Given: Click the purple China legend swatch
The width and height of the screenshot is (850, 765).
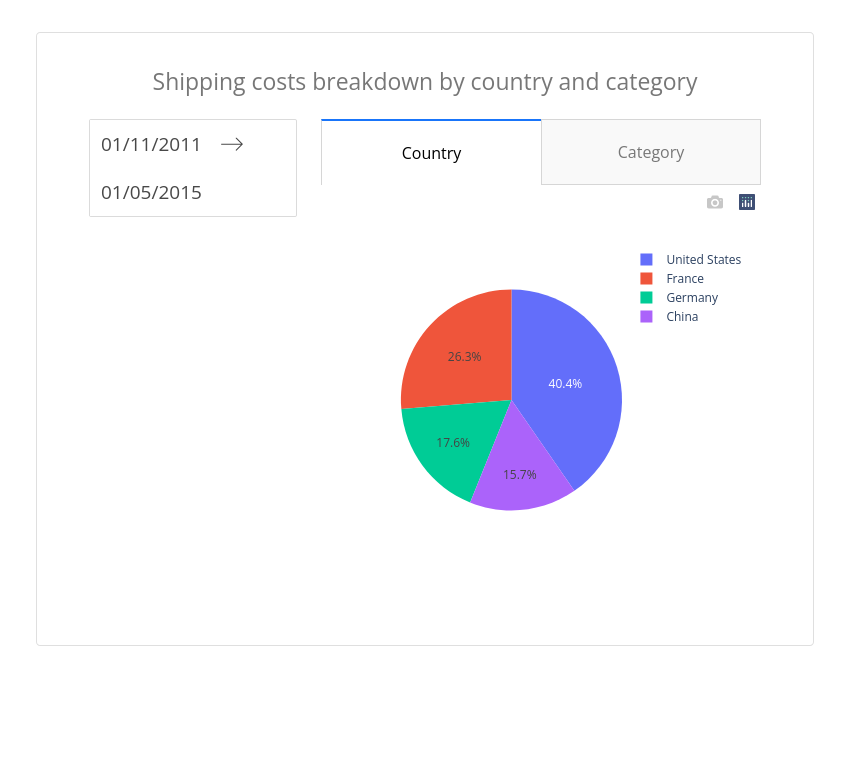Looking at the screenshot, I should click(646, 316).
